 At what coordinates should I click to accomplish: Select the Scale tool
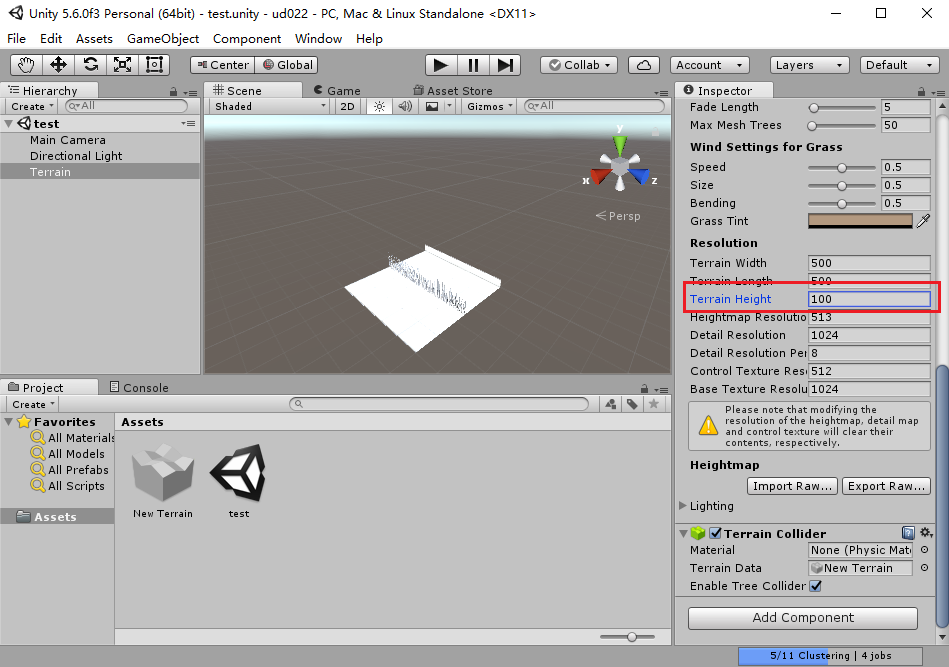point(122,65)
